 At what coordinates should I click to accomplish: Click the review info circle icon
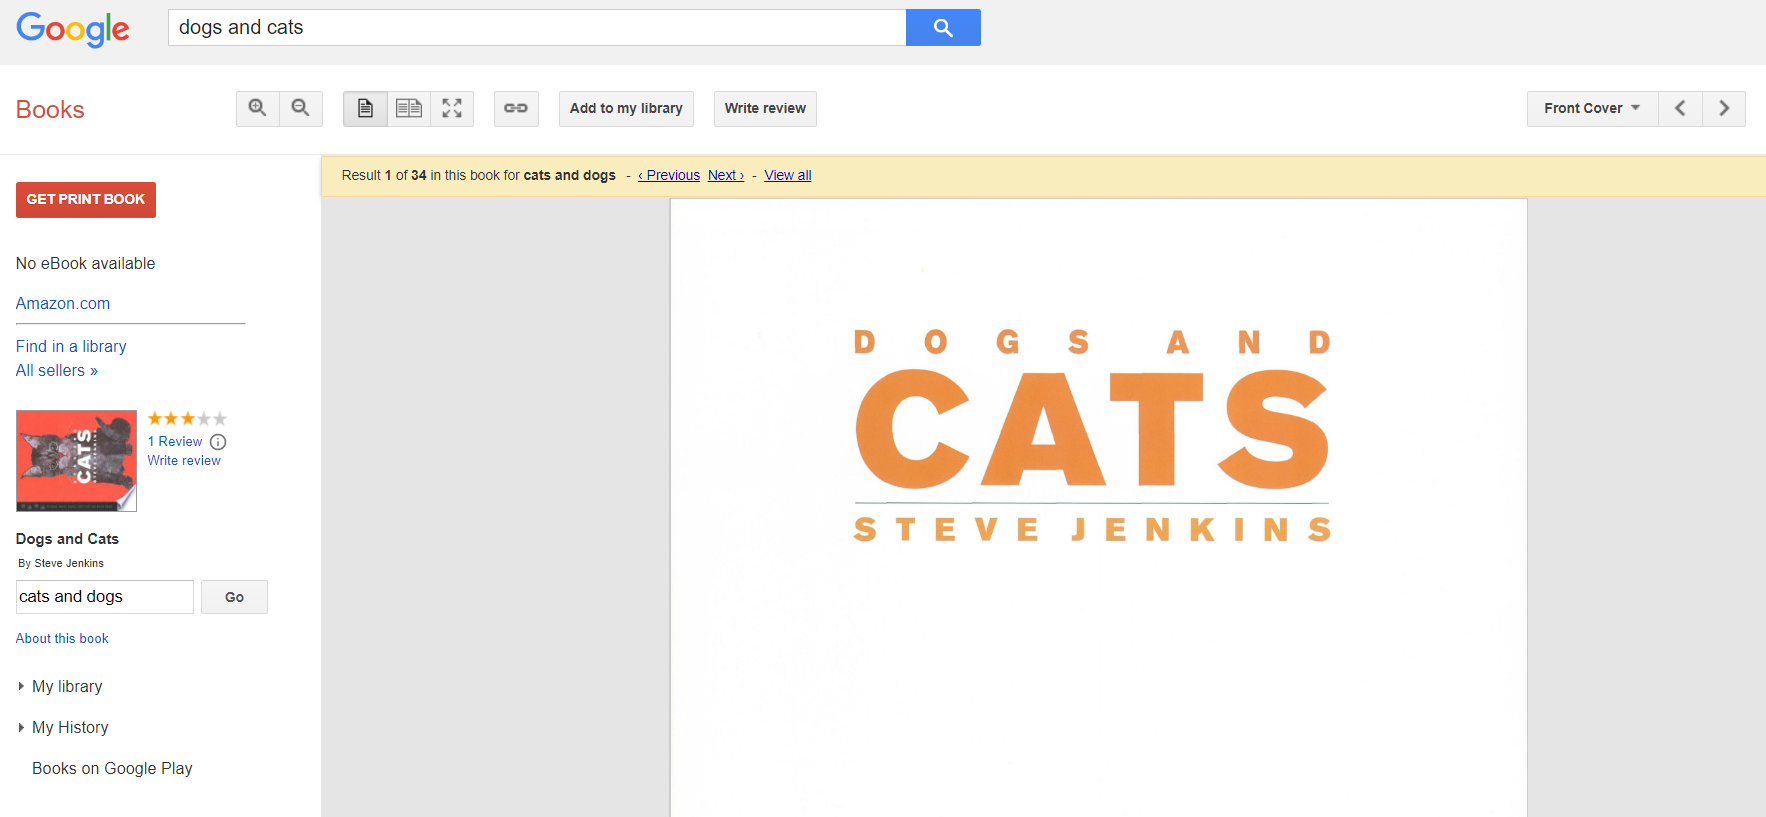[x=218, y=442]
